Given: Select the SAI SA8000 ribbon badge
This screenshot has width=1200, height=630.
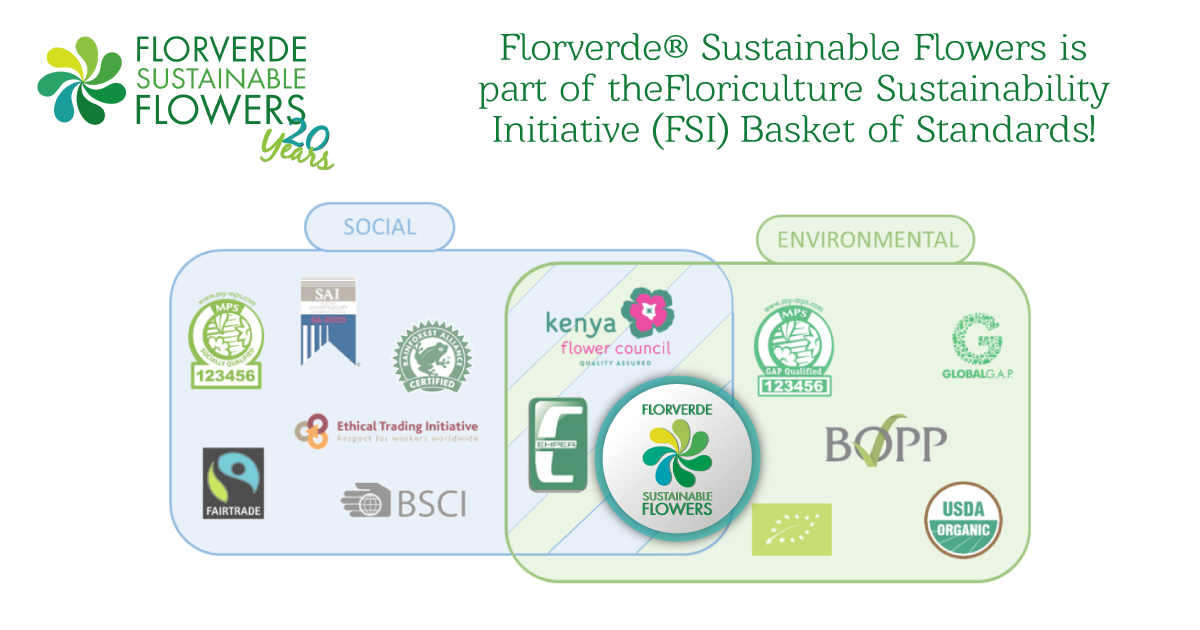Looking at the screenshot, I should [330, 320].
